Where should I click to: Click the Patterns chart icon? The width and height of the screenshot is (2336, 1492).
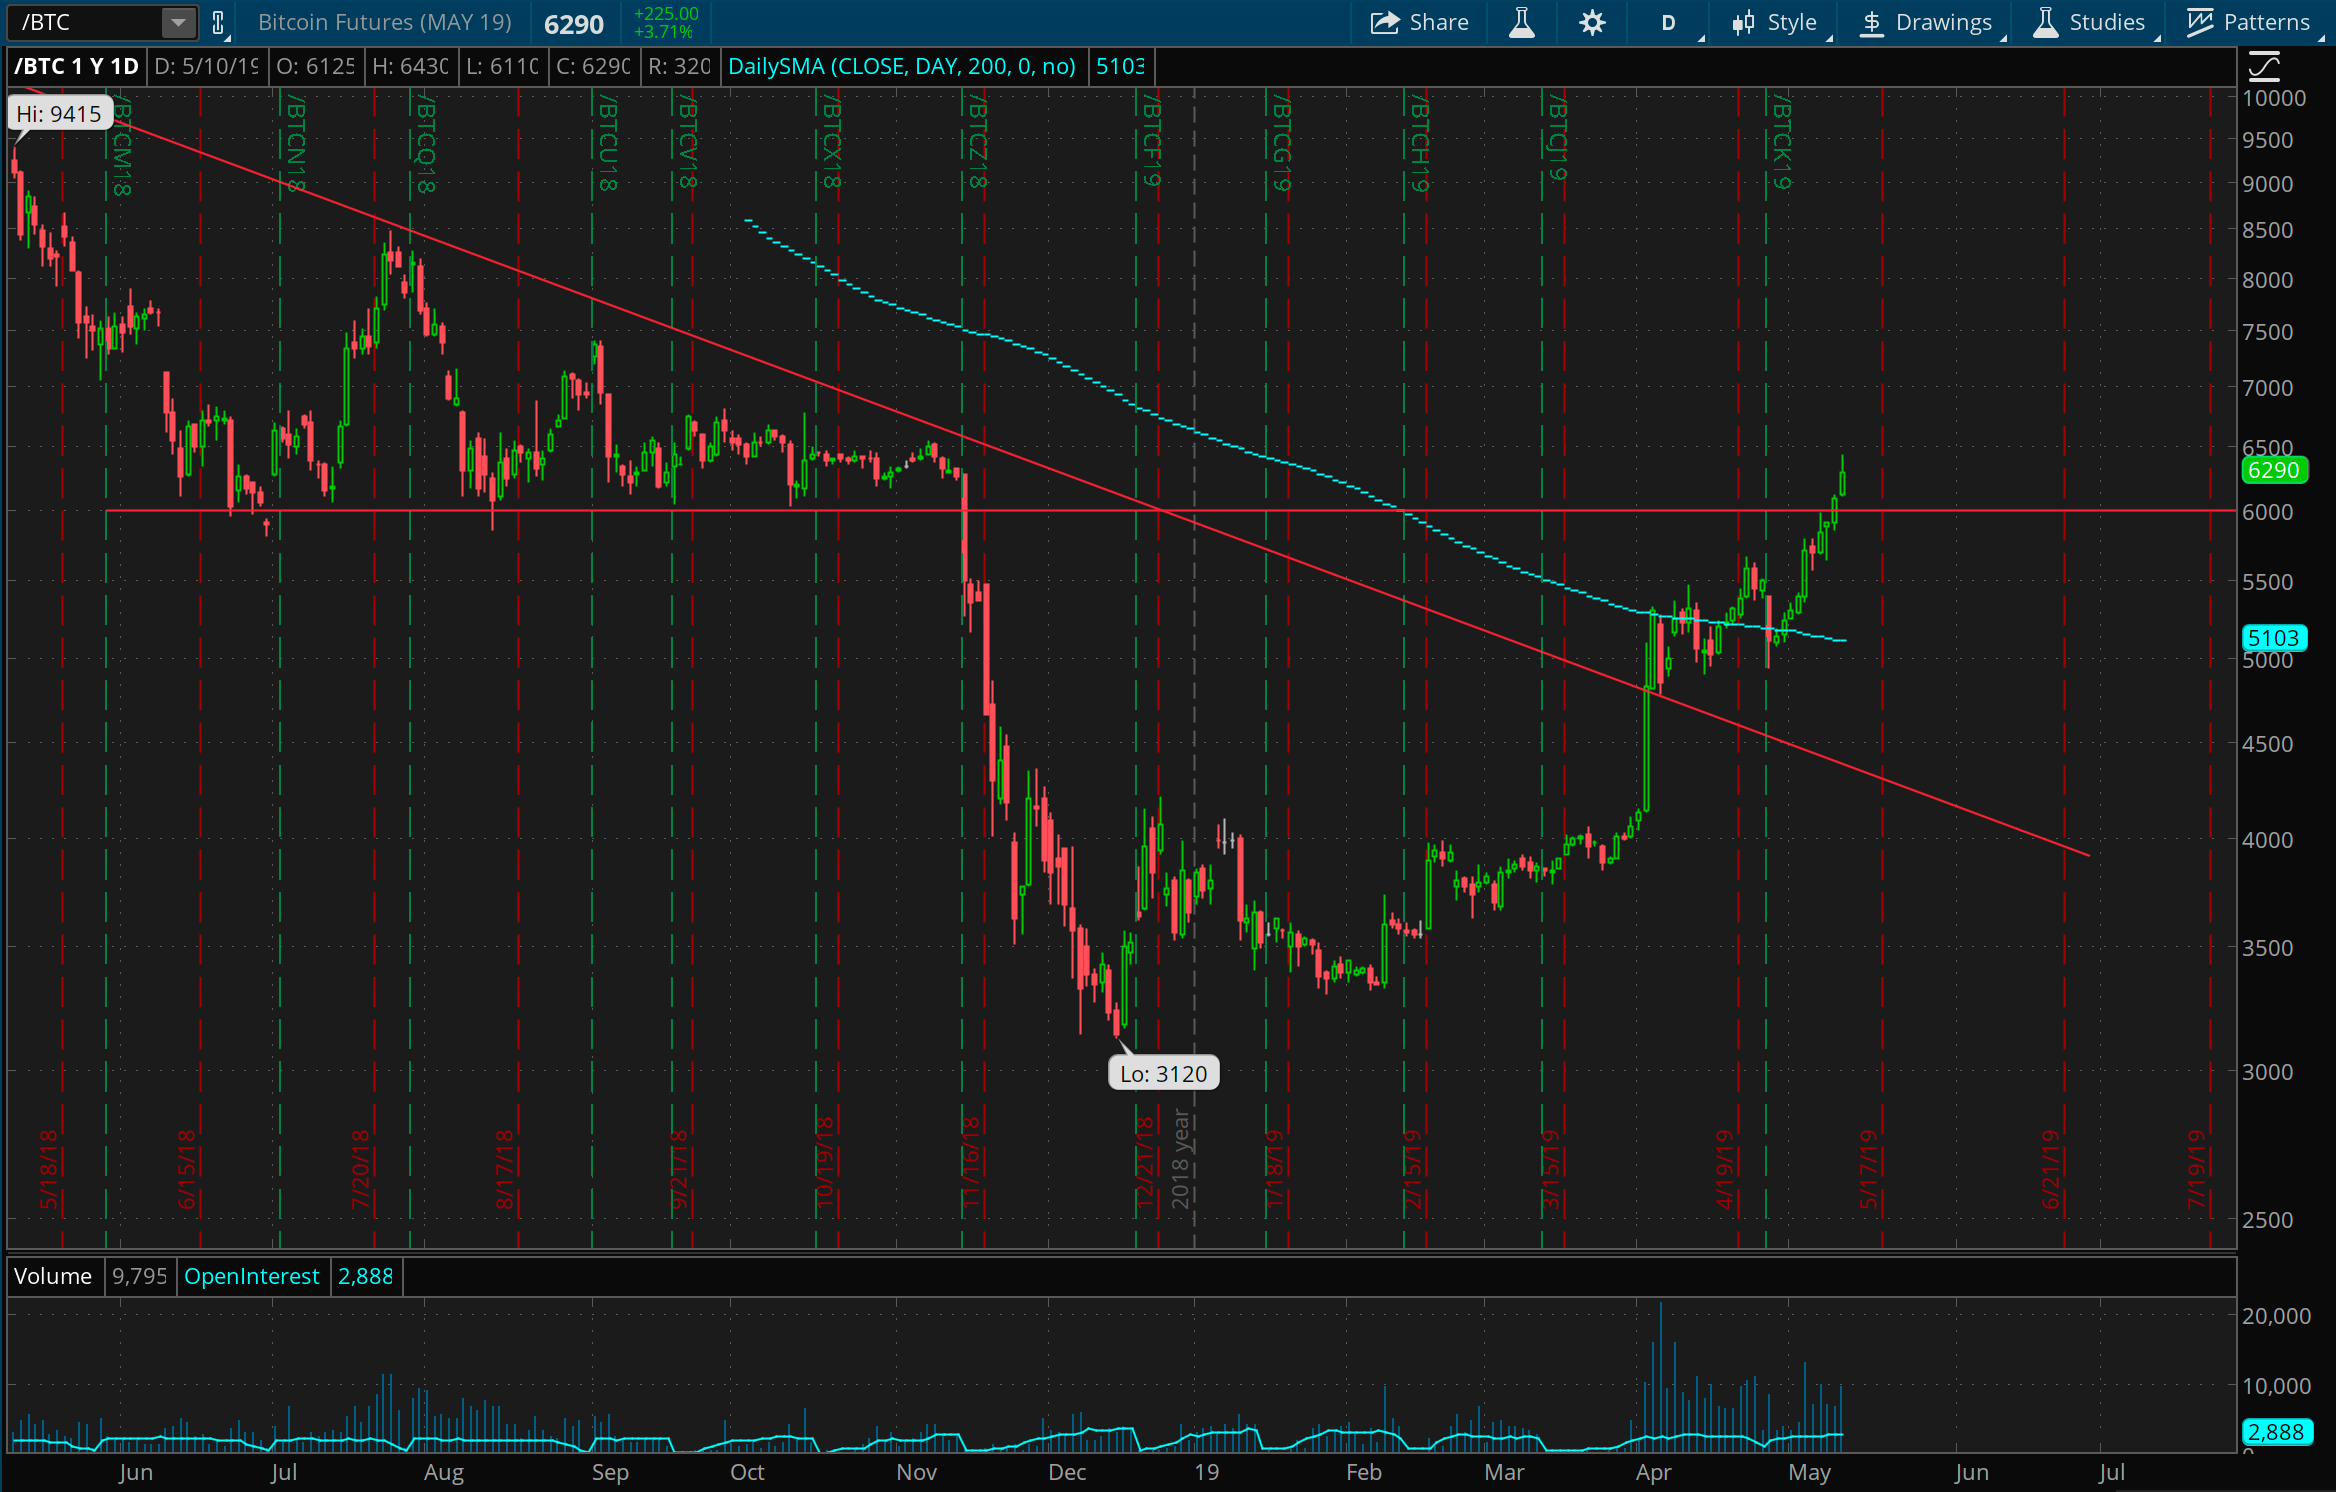coord(2200,22)
